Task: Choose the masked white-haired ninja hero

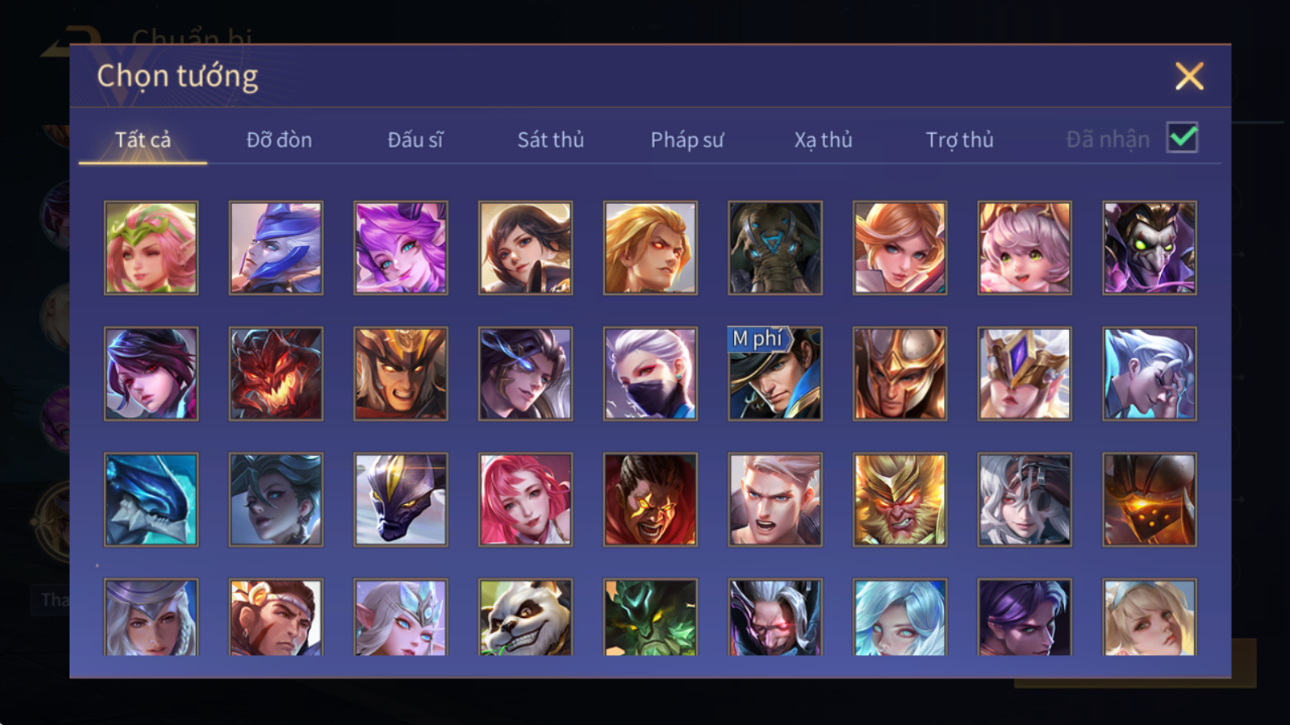Action: tap(650, 374)
